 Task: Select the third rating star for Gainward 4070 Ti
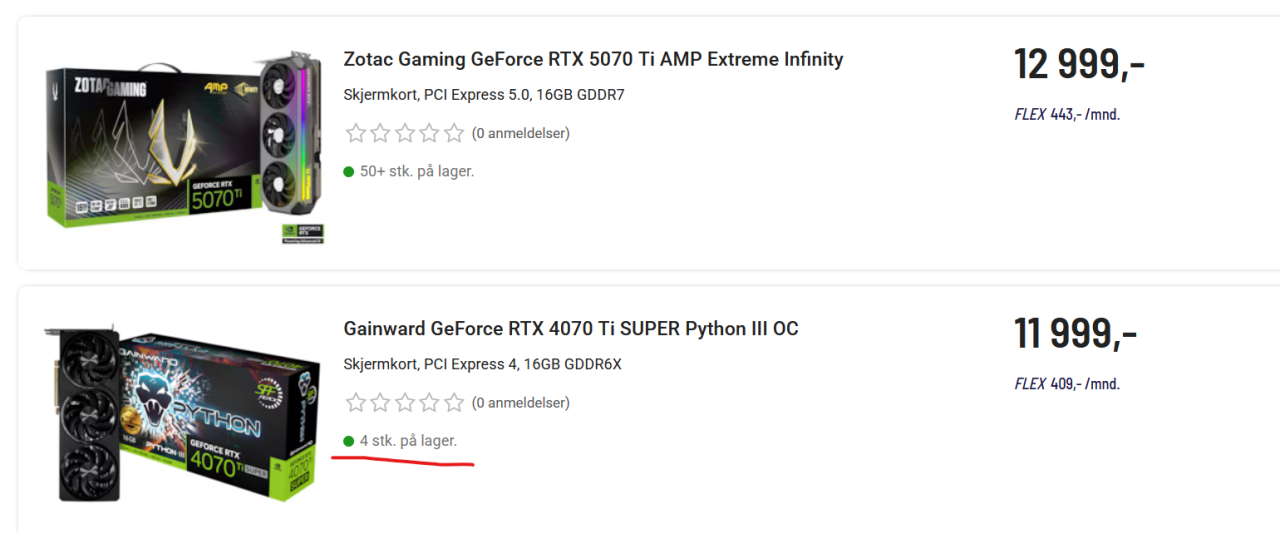tap(405, 403)
